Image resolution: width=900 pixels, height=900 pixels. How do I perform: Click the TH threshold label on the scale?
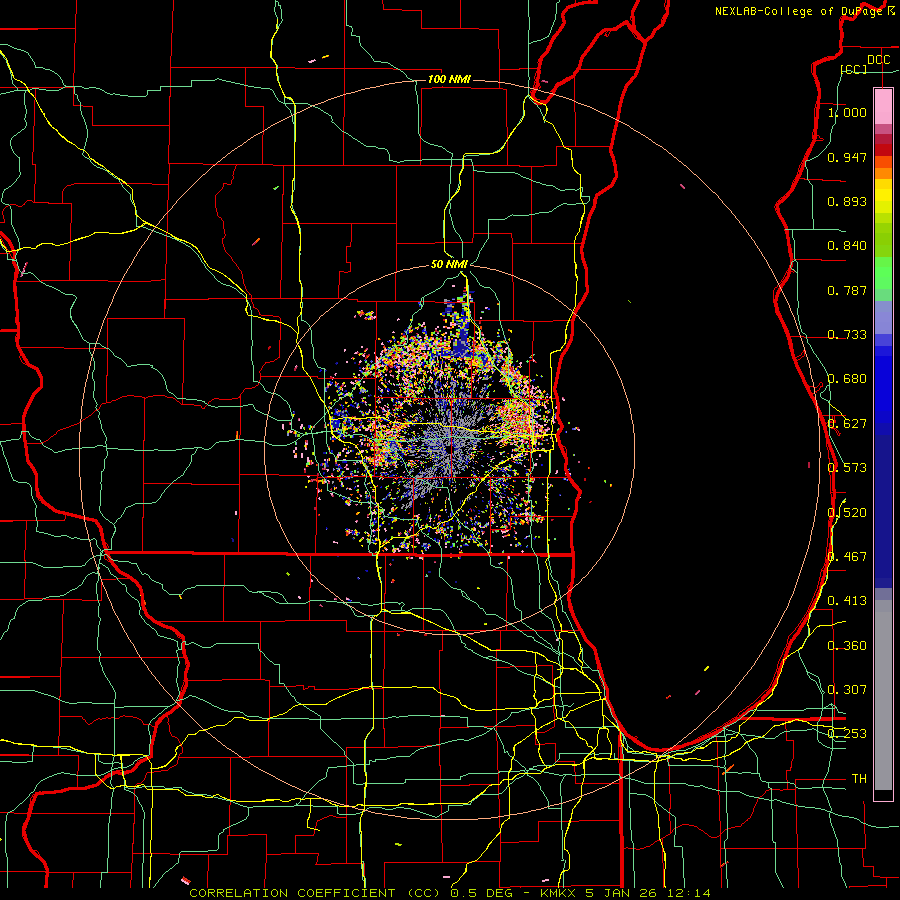859,779
